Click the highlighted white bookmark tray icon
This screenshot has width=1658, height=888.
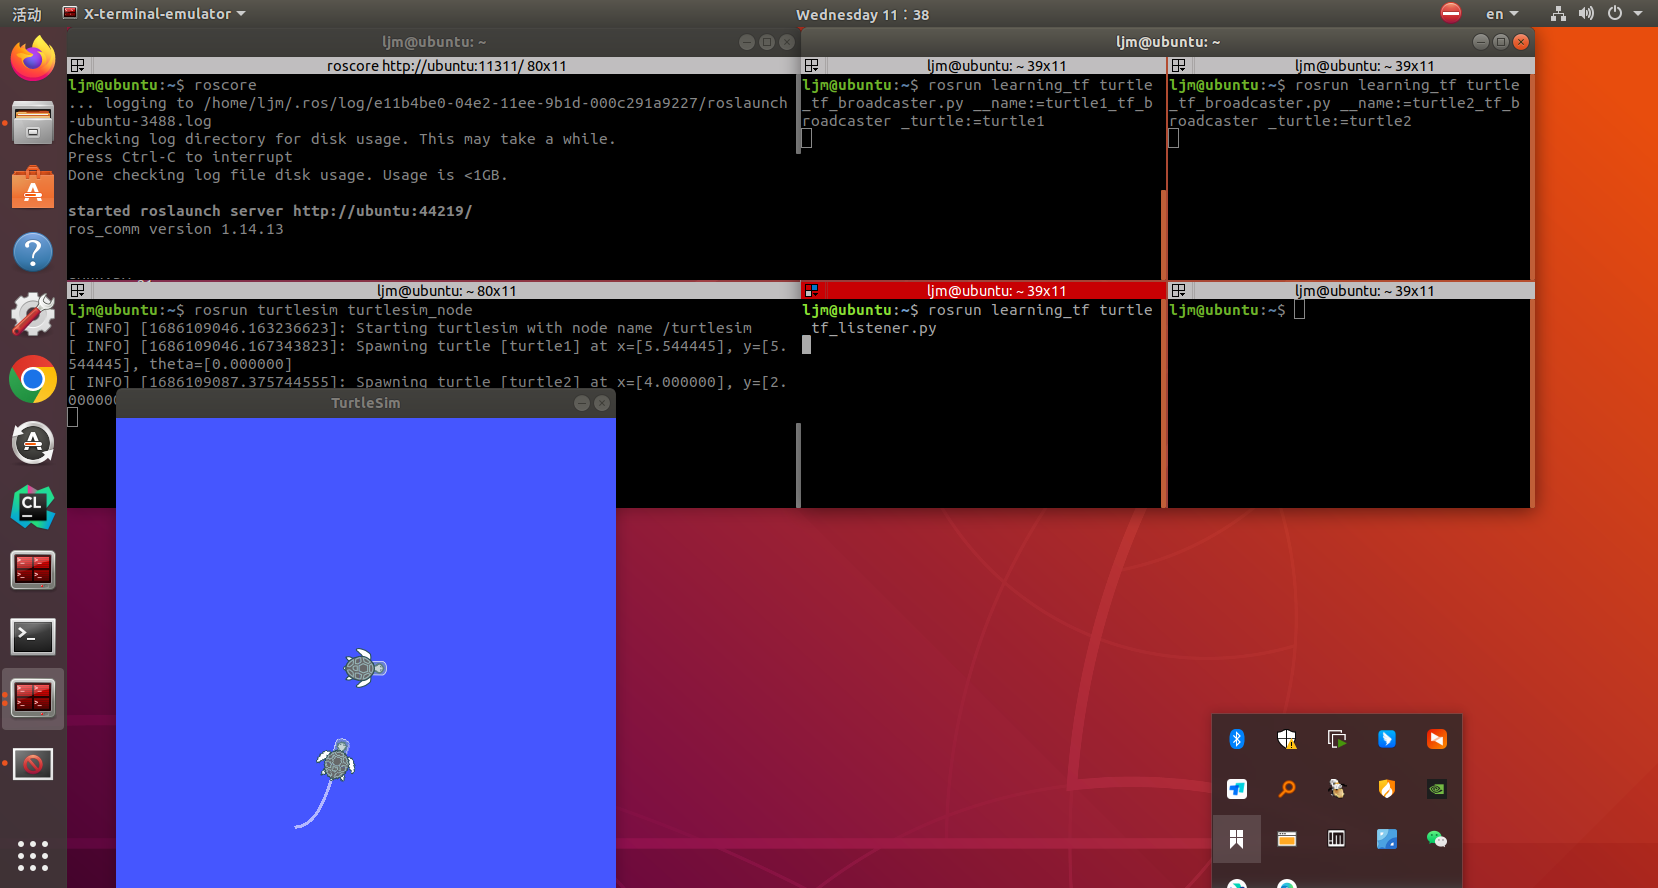coord(1237,839)
